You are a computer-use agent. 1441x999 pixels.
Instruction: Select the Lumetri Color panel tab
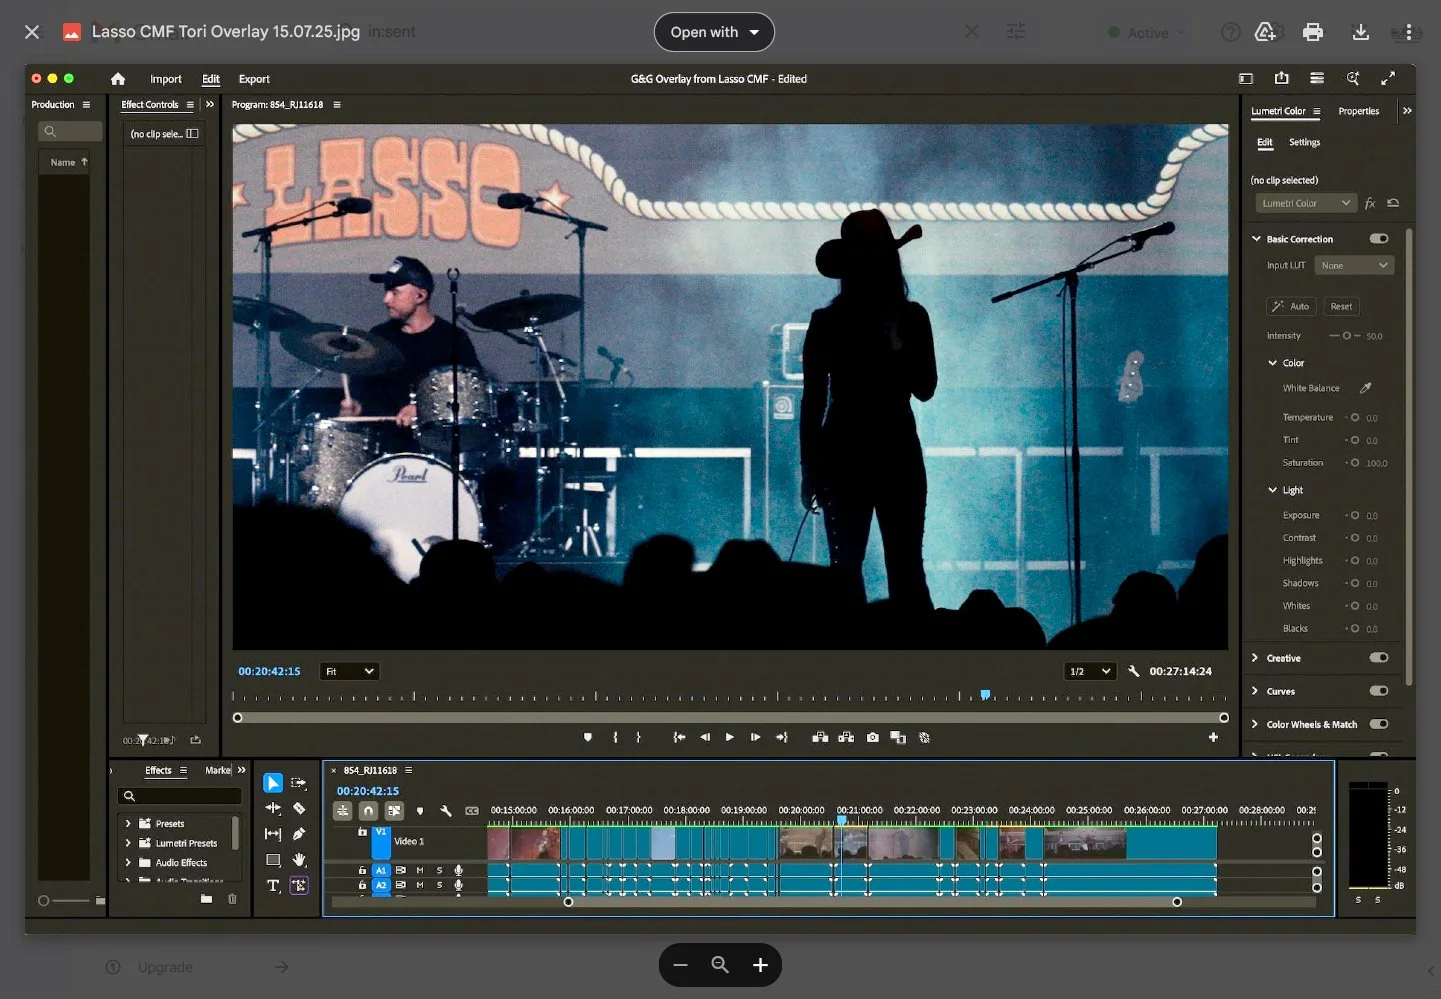[1279, 111]
